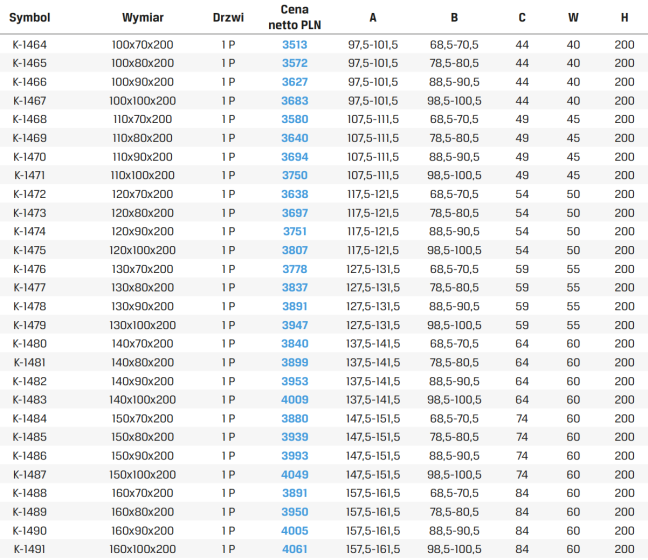648x560 pixels.
Task: Click price 4009
Action: 295,400
